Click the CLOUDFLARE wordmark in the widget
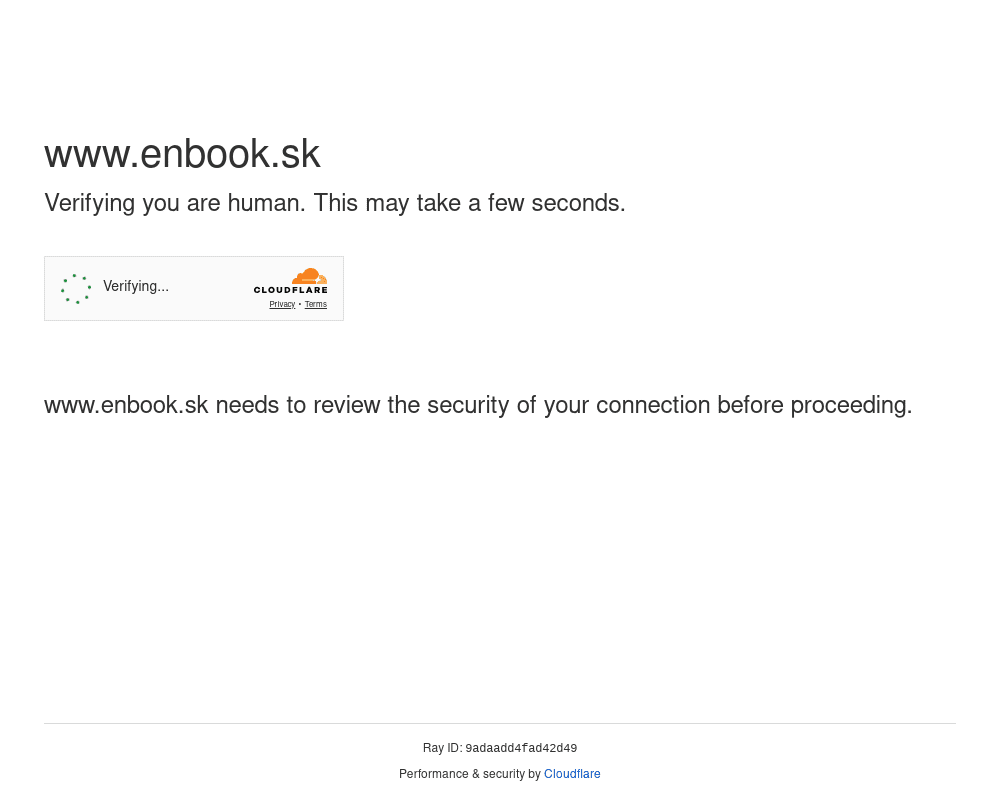Image resolution: width=1000 pixels, height=800 pixels. pos(291,290)
